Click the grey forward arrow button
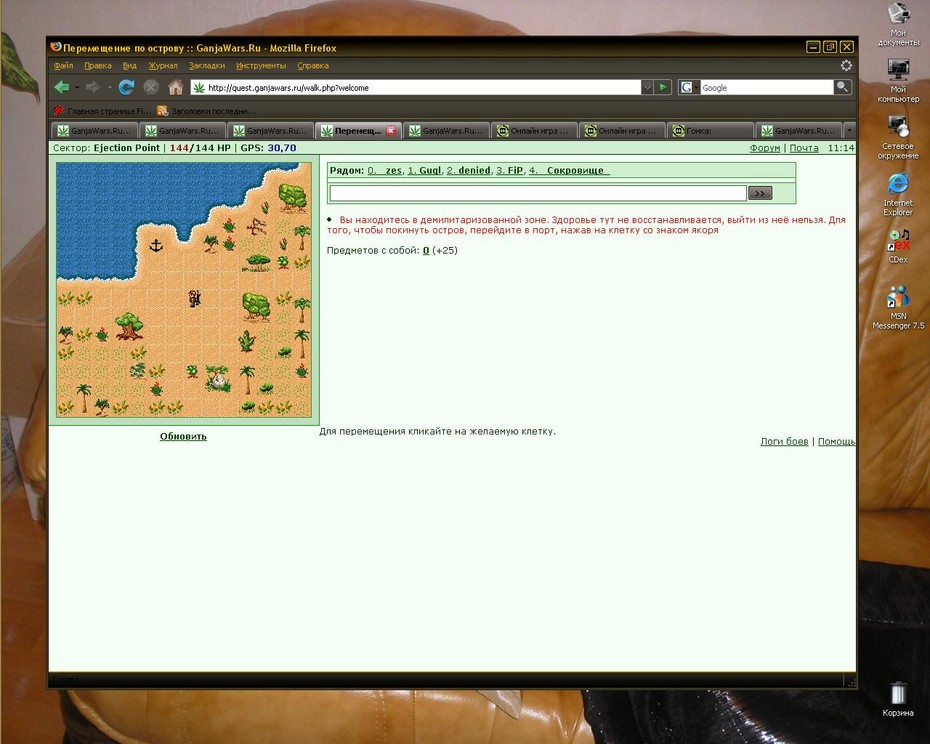Image resolution: width=930 pixels, height=744 pixels. [93, 87]
